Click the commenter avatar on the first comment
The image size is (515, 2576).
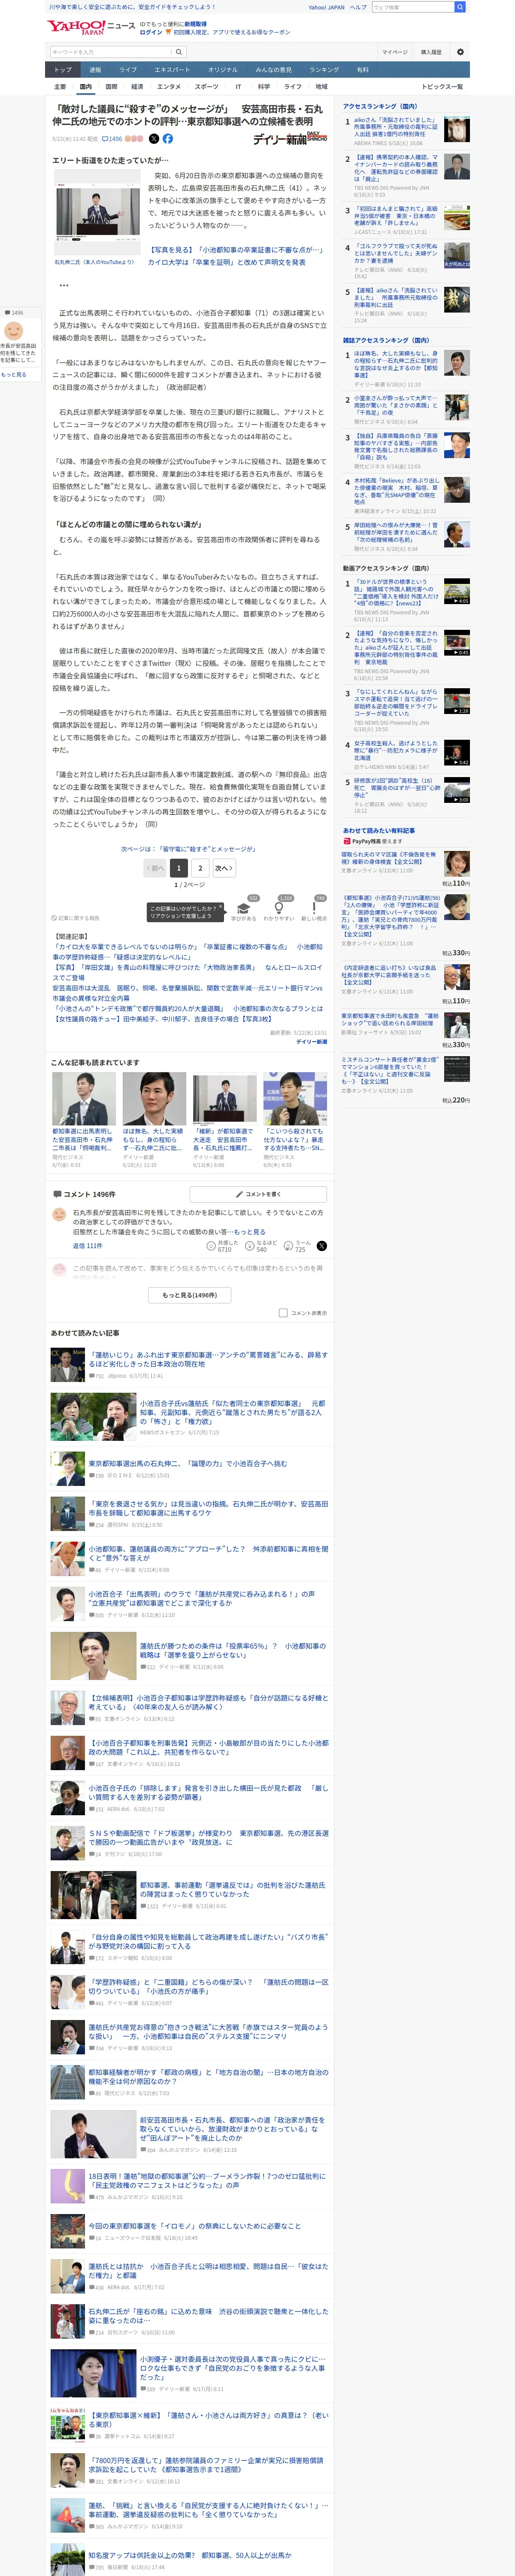point(59,1215)
